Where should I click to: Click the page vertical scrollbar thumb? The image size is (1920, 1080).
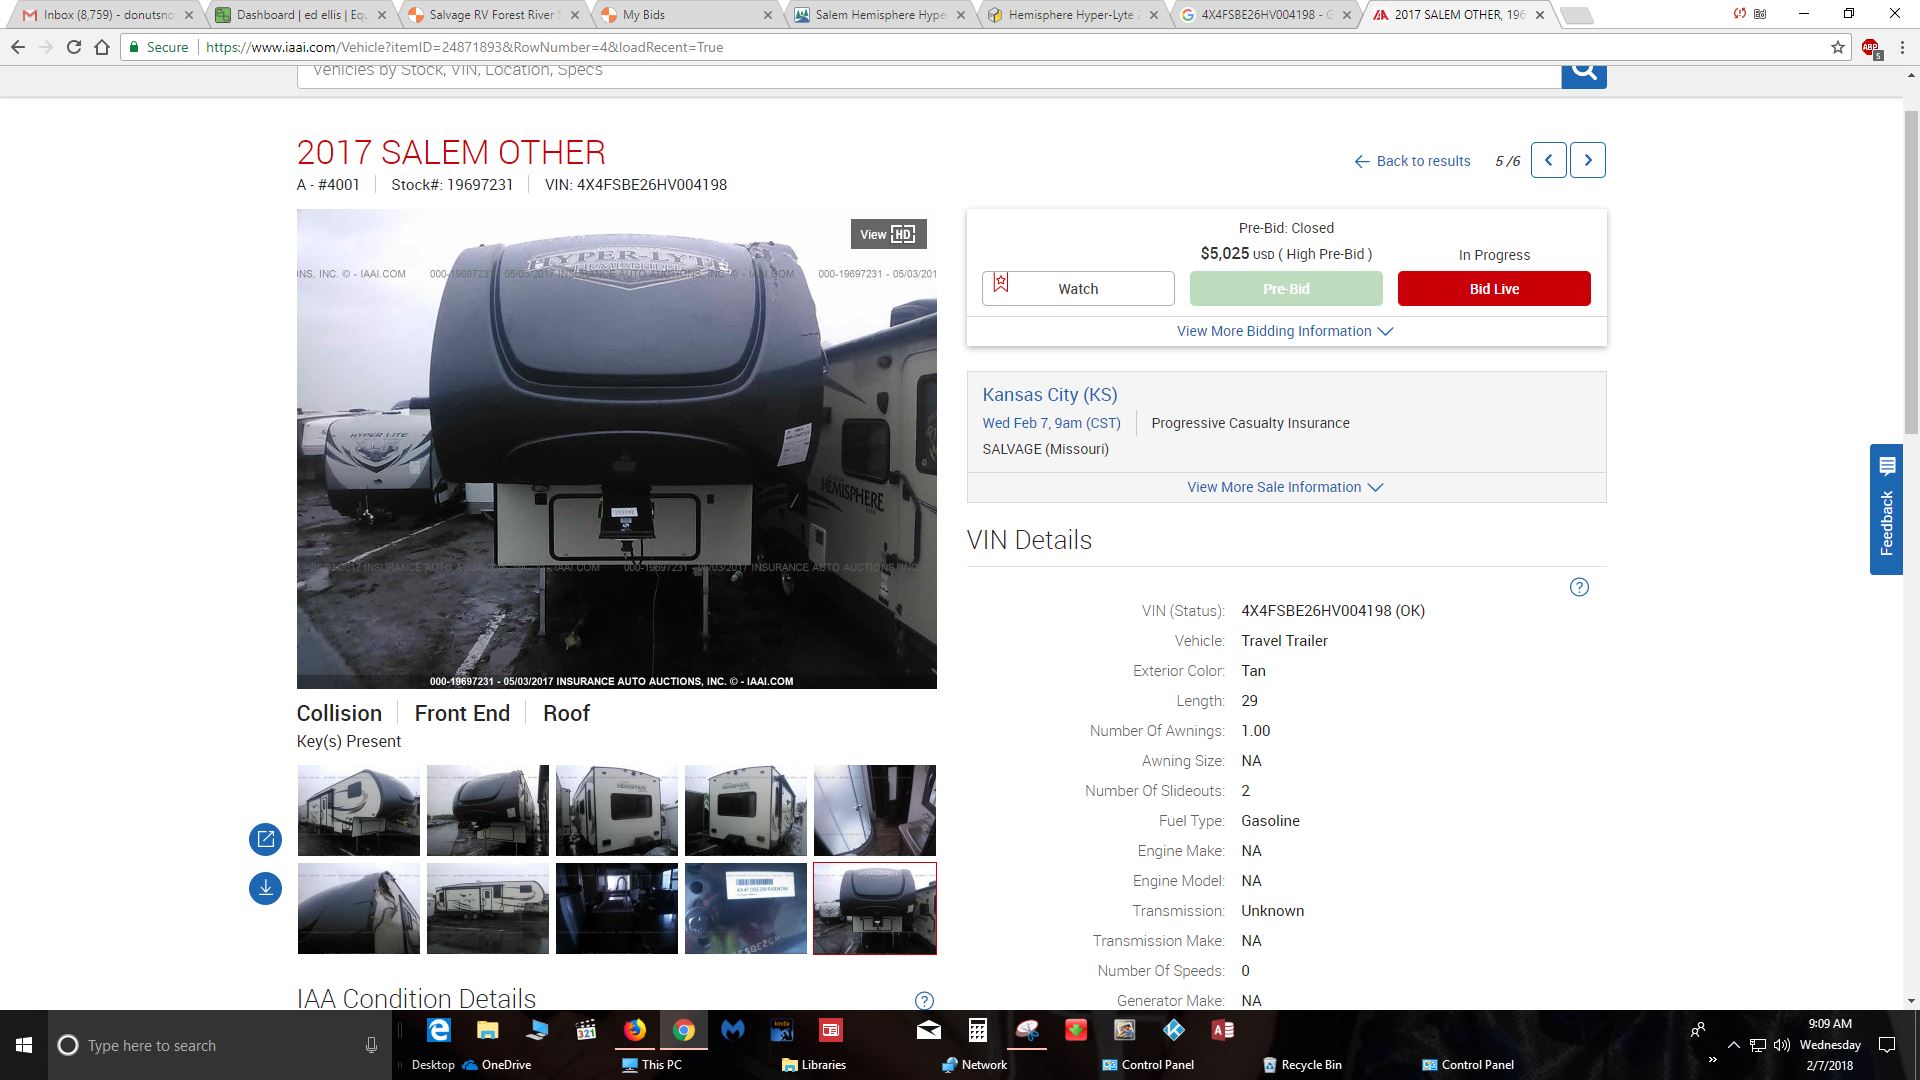pos(1911,270)
